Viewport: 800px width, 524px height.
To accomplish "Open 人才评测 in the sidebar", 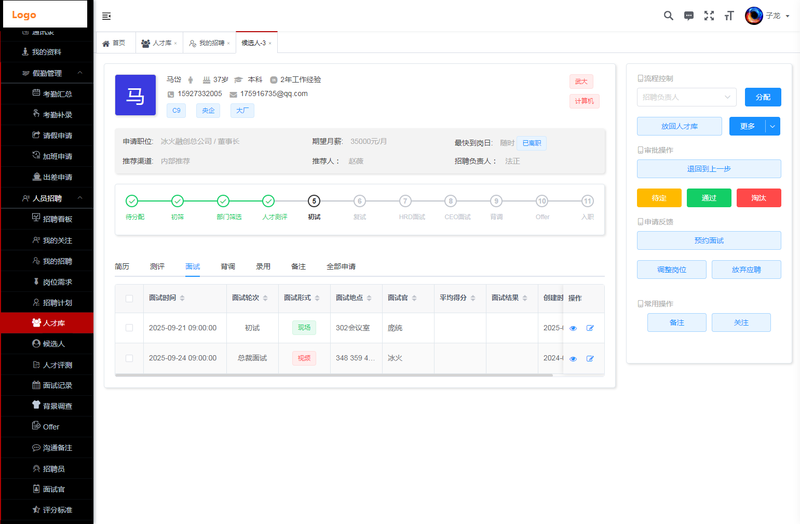I will pyautogui.click(x=47, y=365).
